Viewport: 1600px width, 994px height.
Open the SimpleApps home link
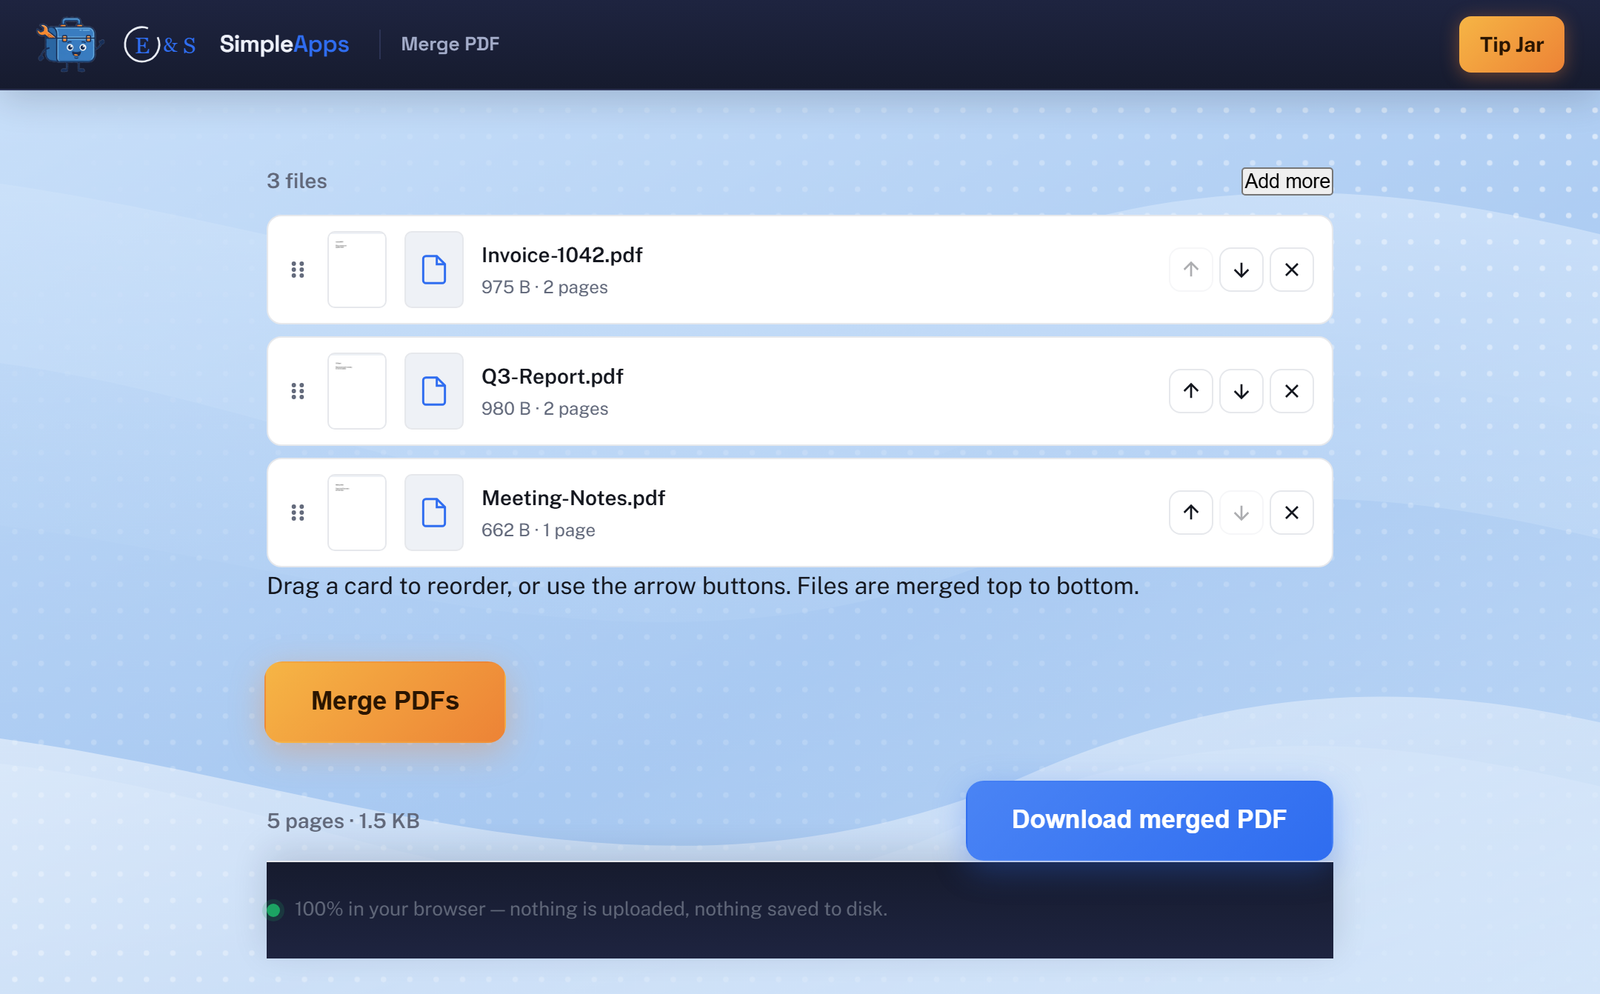click(284, 44)
